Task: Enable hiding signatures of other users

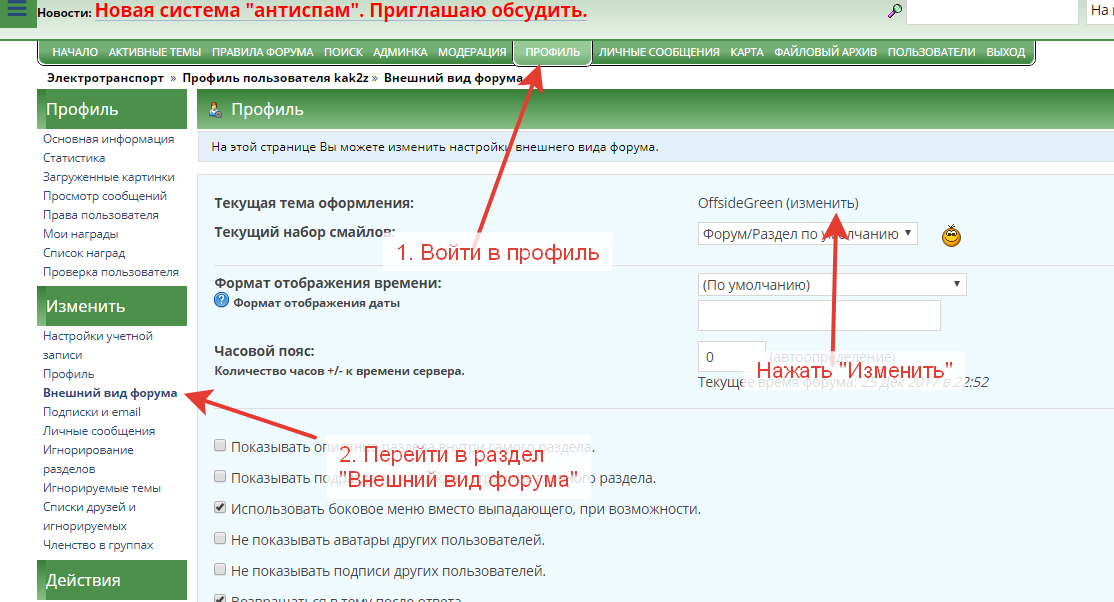Action: click(220, 571)
